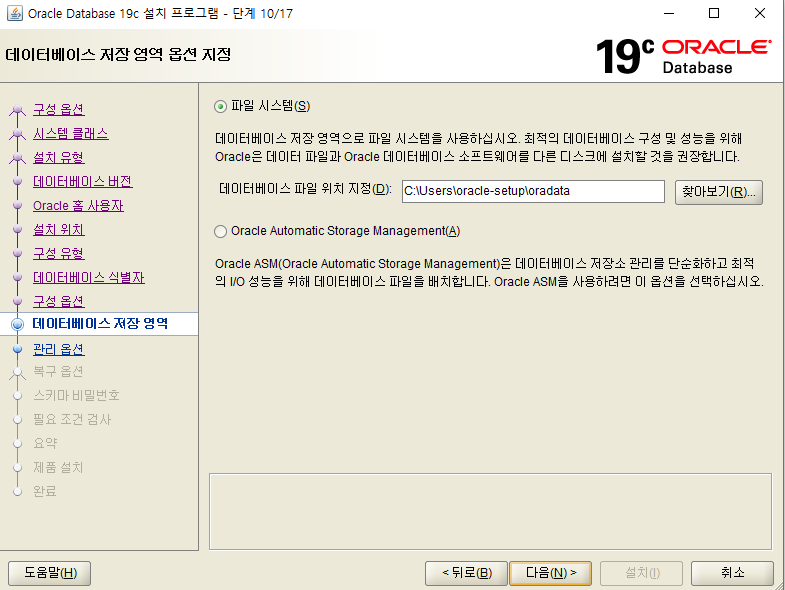
Task: Click the greyed 스키마 비밀번호 step
Action: point(76,396)
